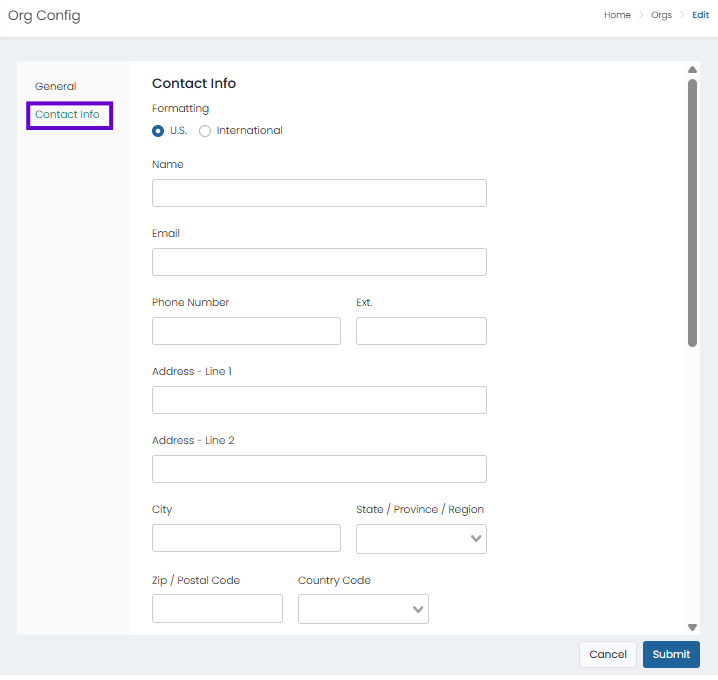Select U.S. formatting radio button

(158, 131)
